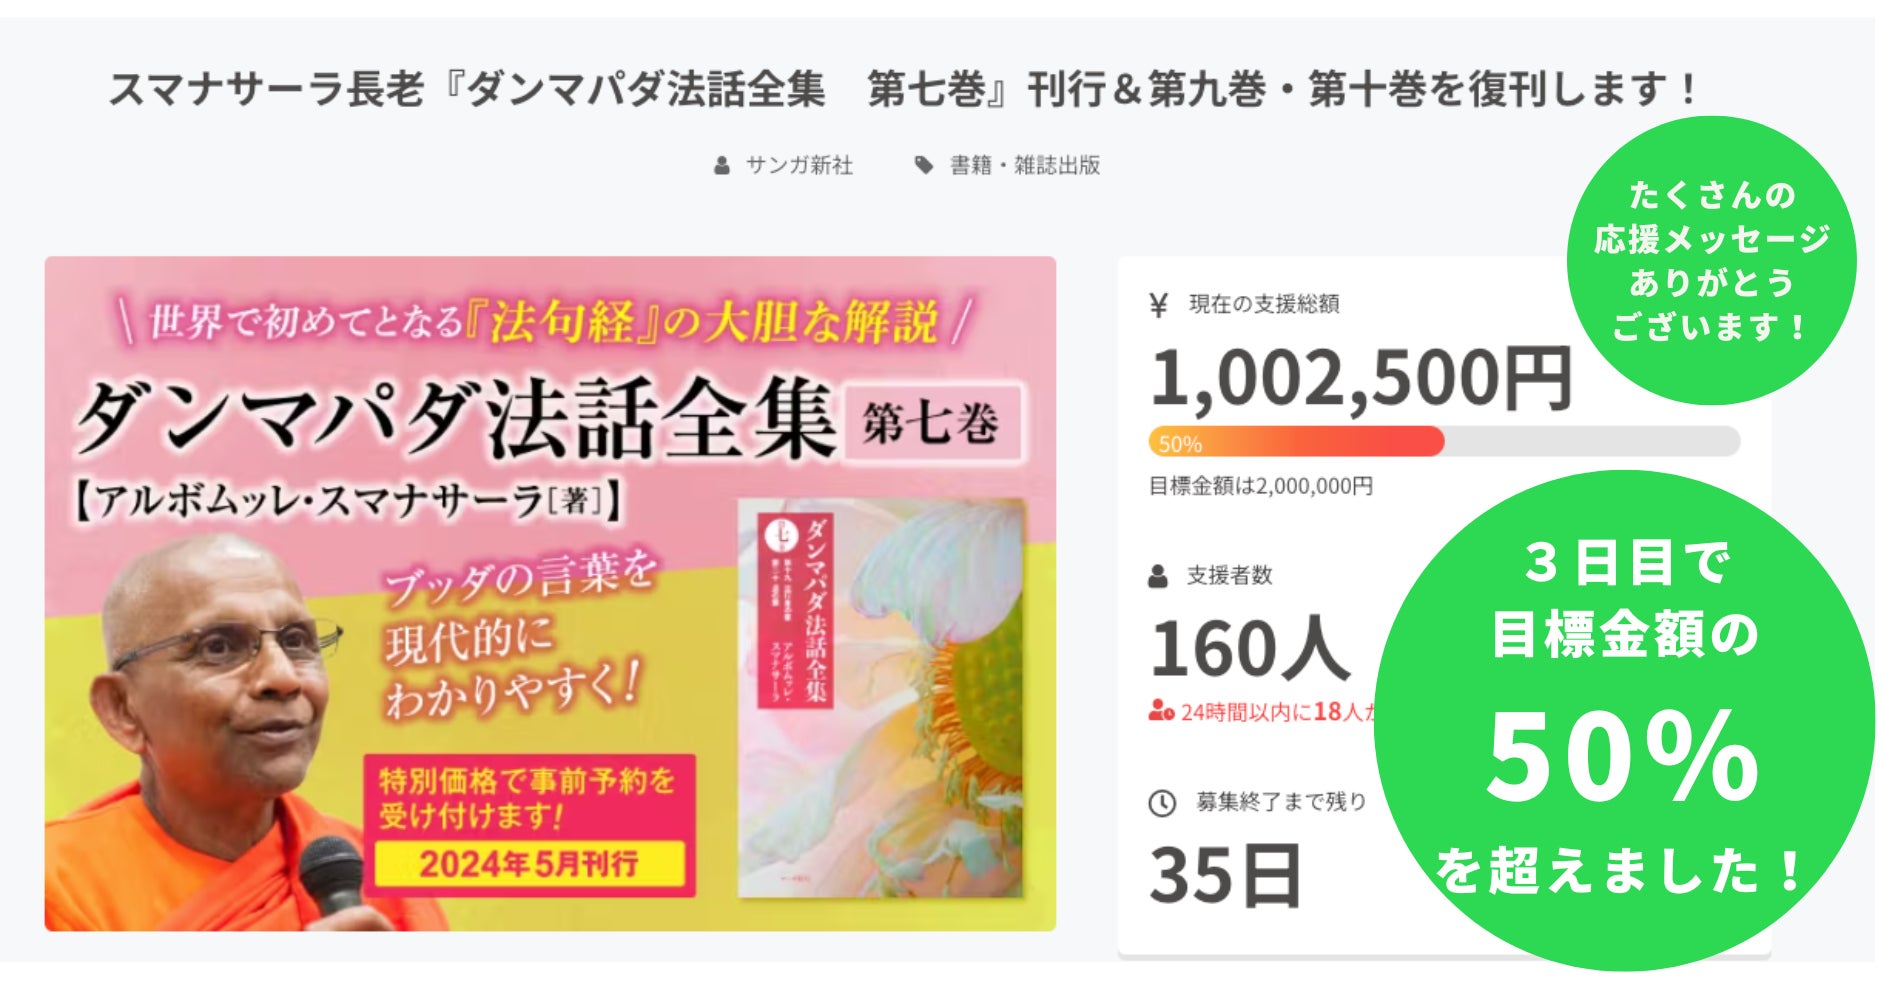Click the 1,002,500円 total amount
This screenshot has height=1000, width=1900.
tap(1360, 380)
